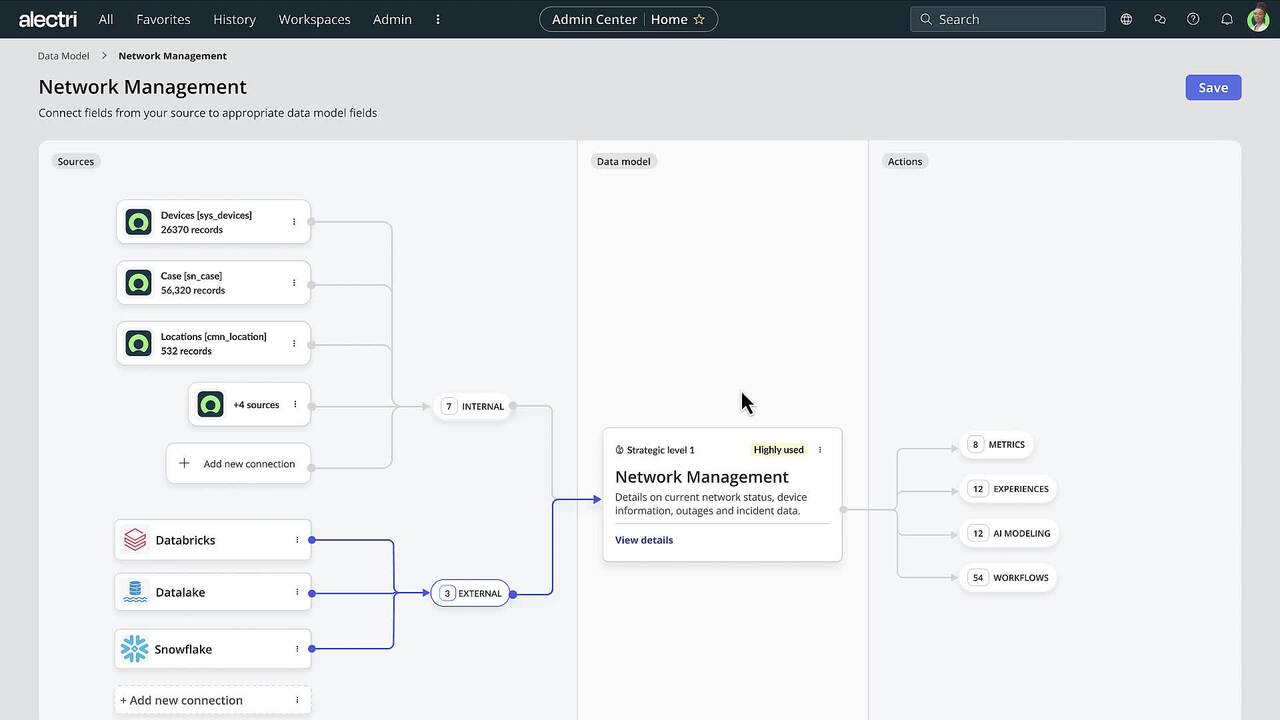Open the Workspaces menu
Image resolution: width=1280 pixels, height=720 pixels.
pyautogui.click(x=313, y=18)
